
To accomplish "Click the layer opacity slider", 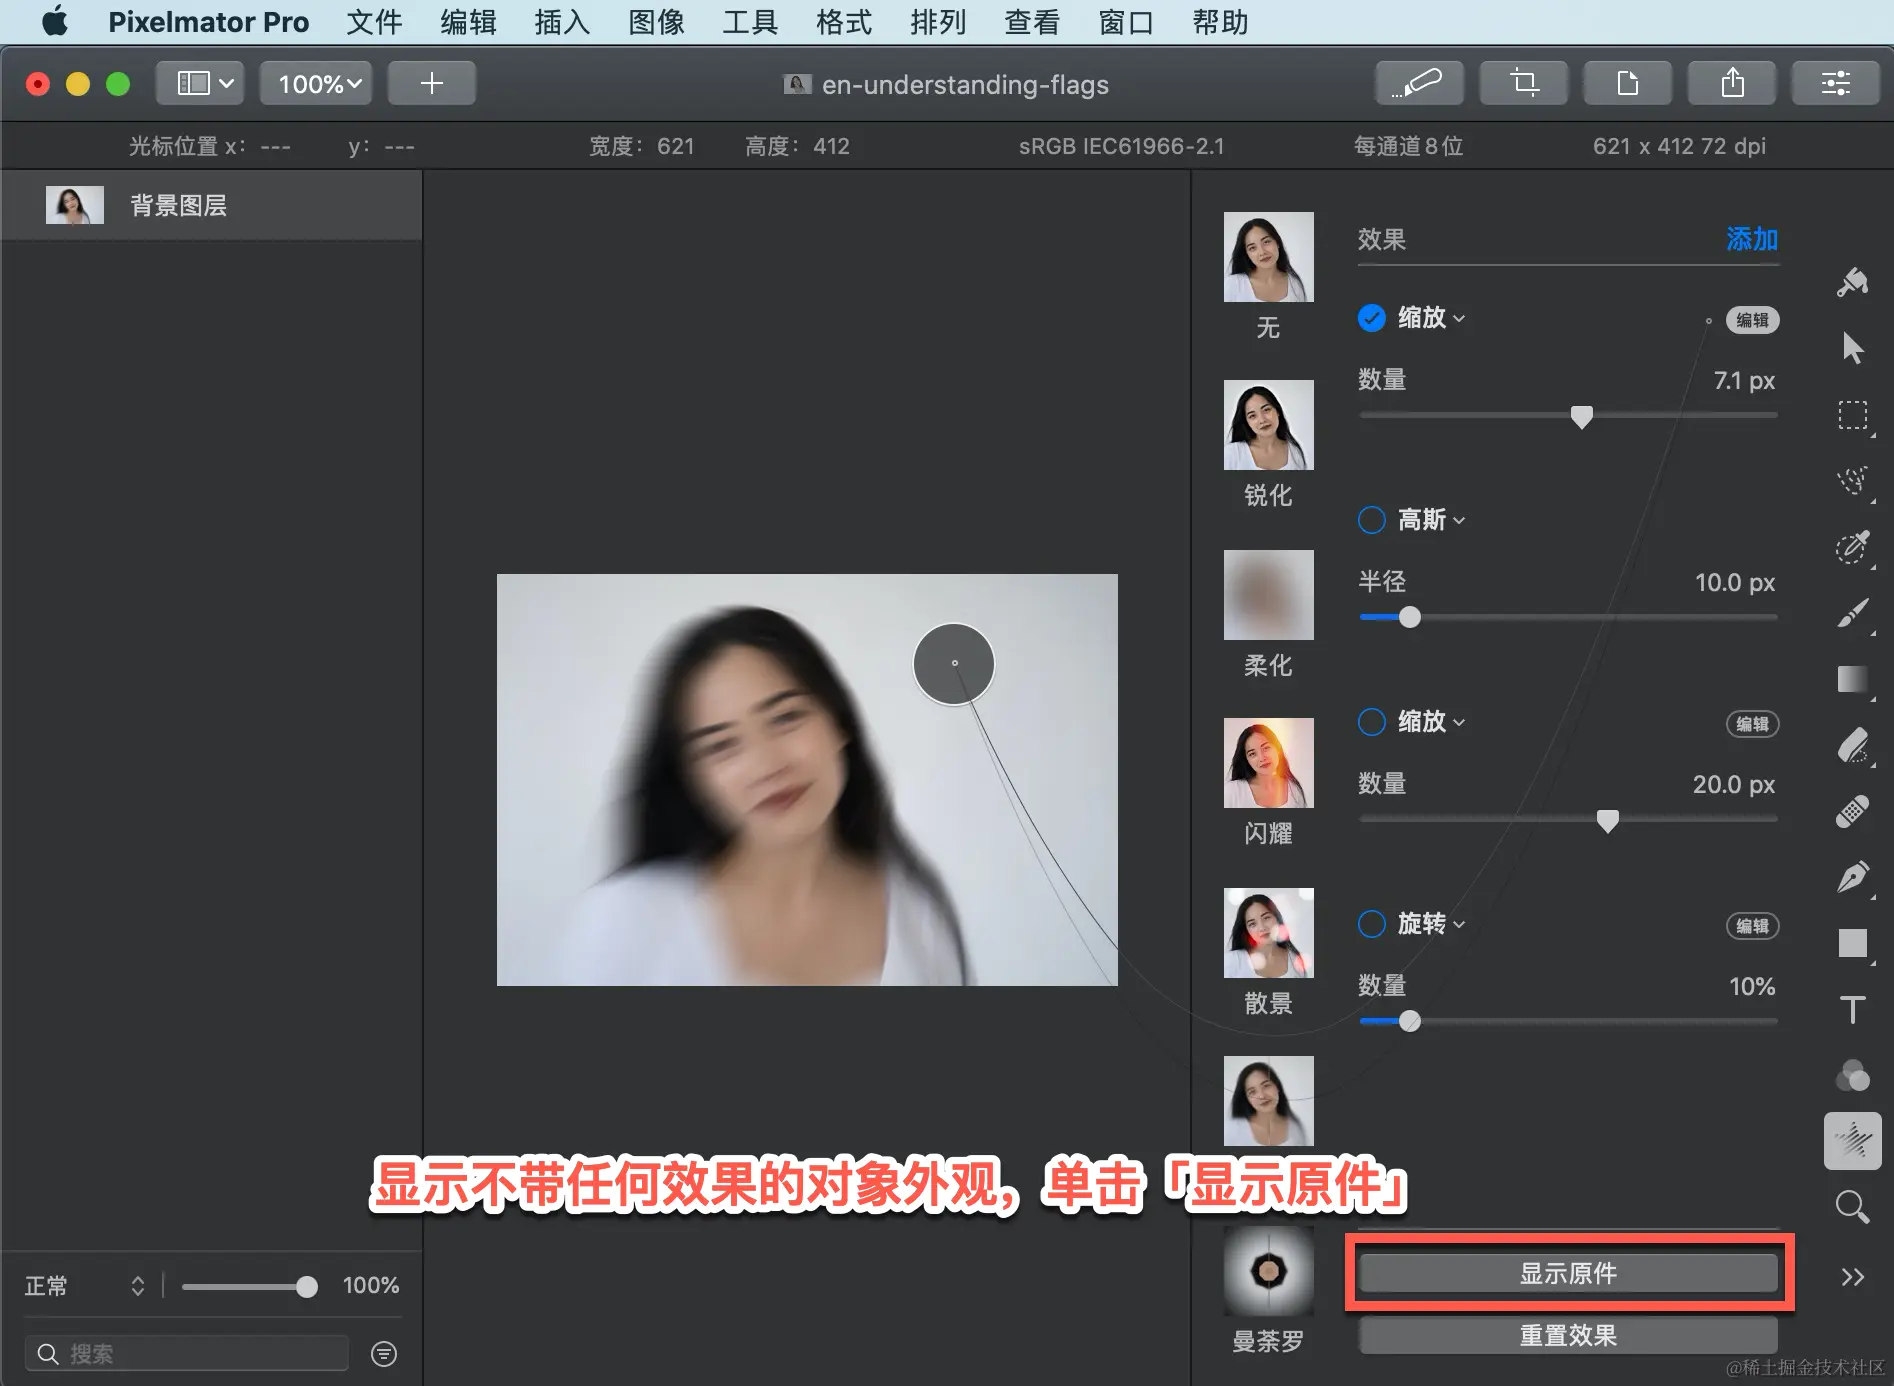I will click(x=248, y=1286).
